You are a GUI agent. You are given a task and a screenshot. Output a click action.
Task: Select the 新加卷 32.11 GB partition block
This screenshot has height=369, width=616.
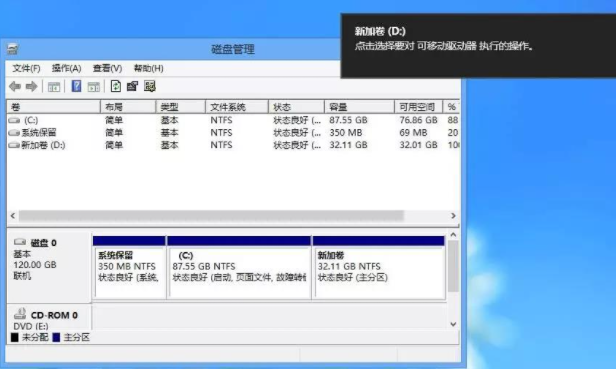click(x=379, y=268)
